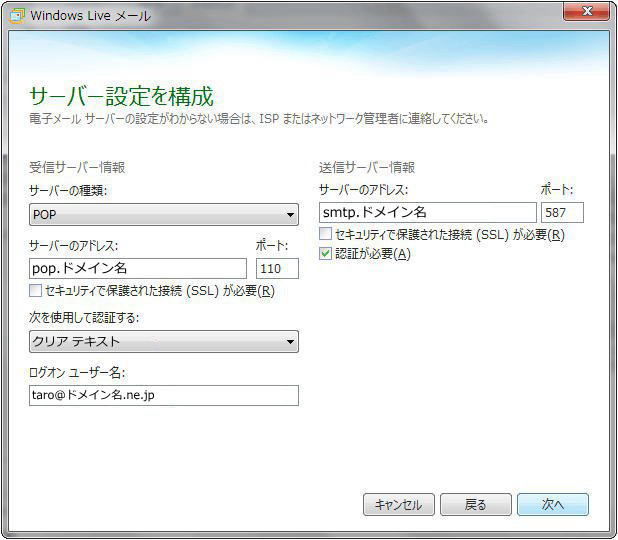Click the incoming port field showing 110
Screen dimensions: 618x540
click(277, 269)
